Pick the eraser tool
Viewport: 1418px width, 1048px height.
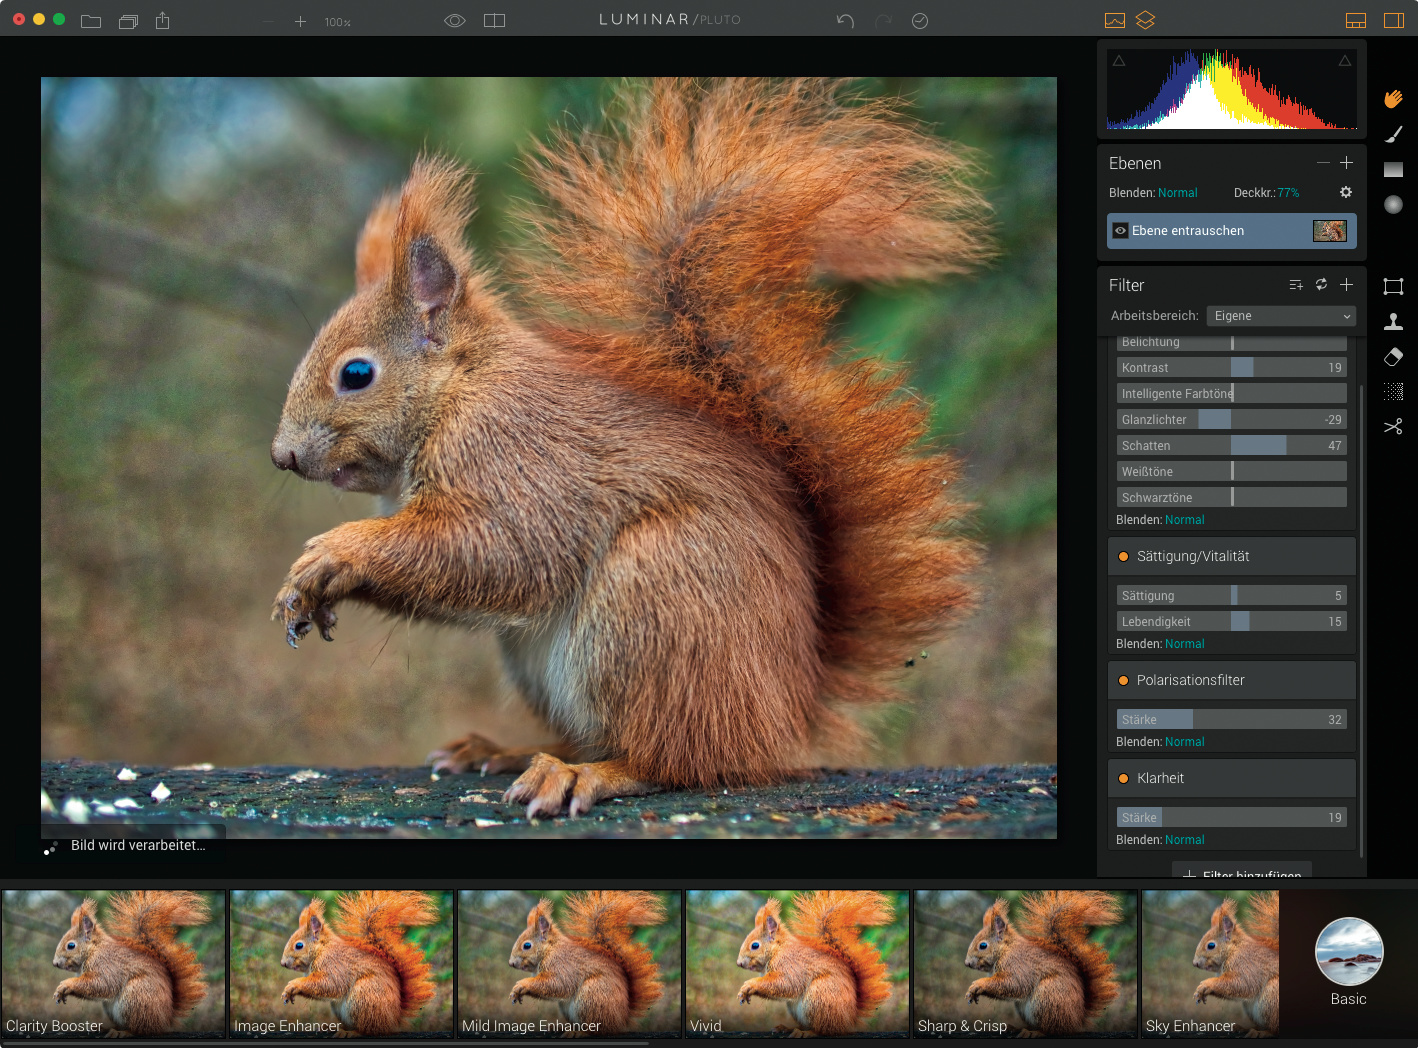pos(1393,357)
